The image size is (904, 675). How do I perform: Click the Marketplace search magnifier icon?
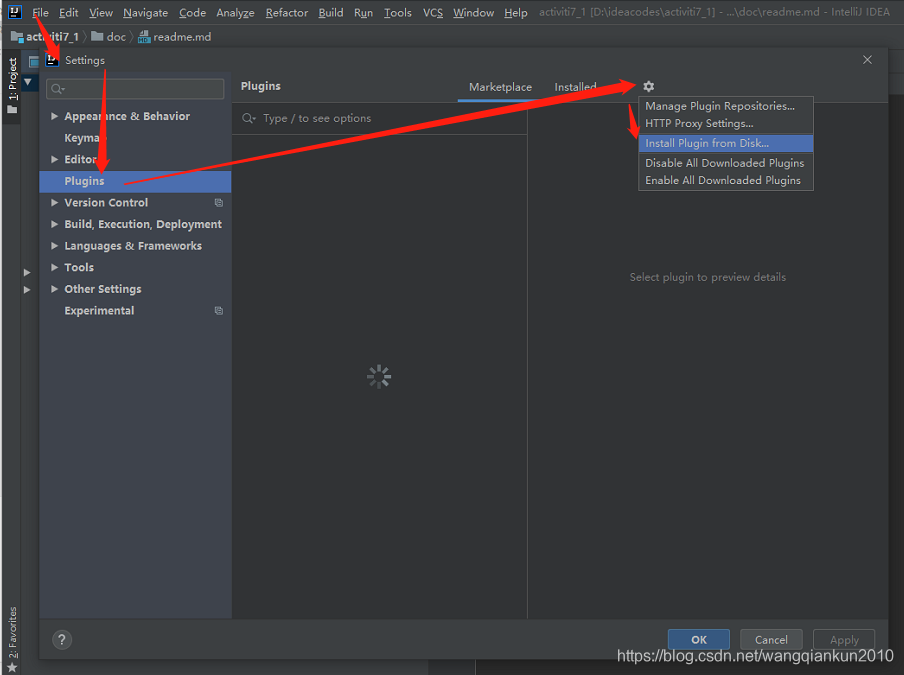[248, 118]
